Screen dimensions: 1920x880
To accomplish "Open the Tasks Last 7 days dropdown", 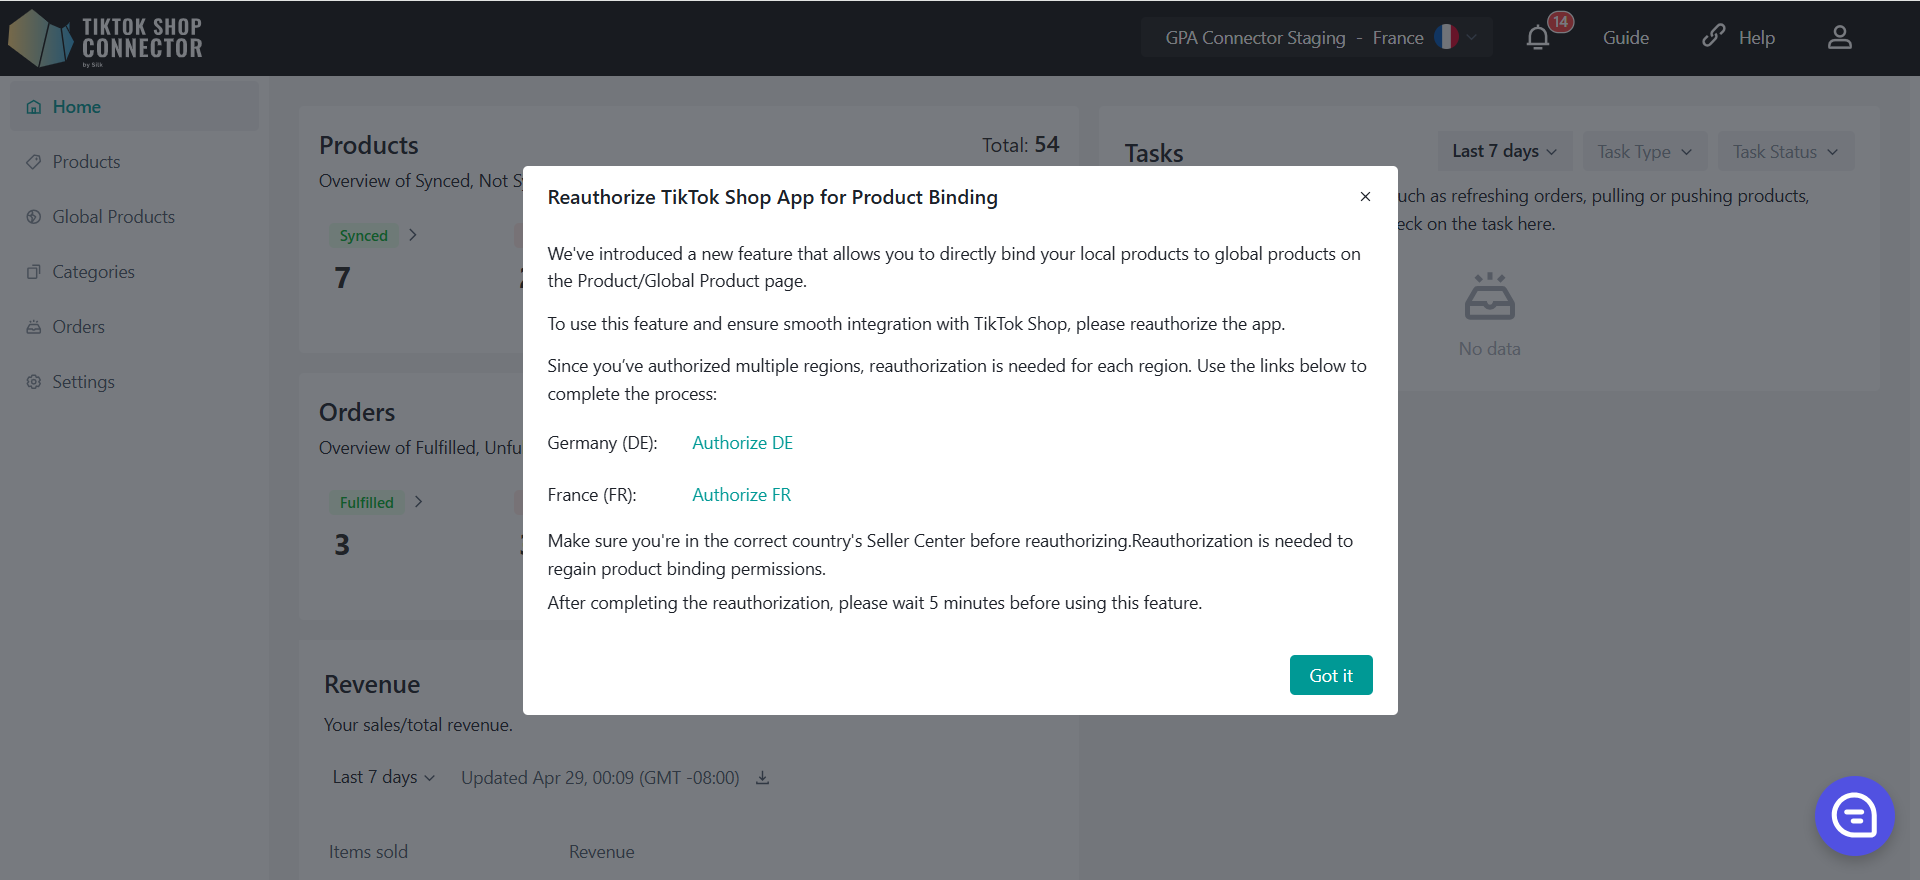I will point(1504,151).
